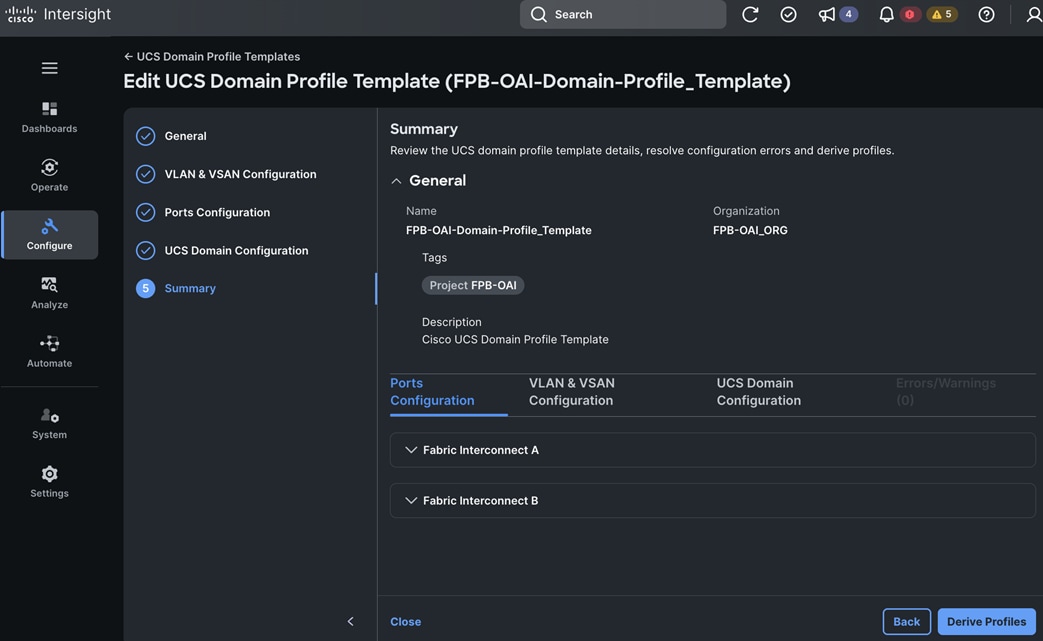1043x641 pixels.
Task: Open the notifications bell
Action: [886, 15]
